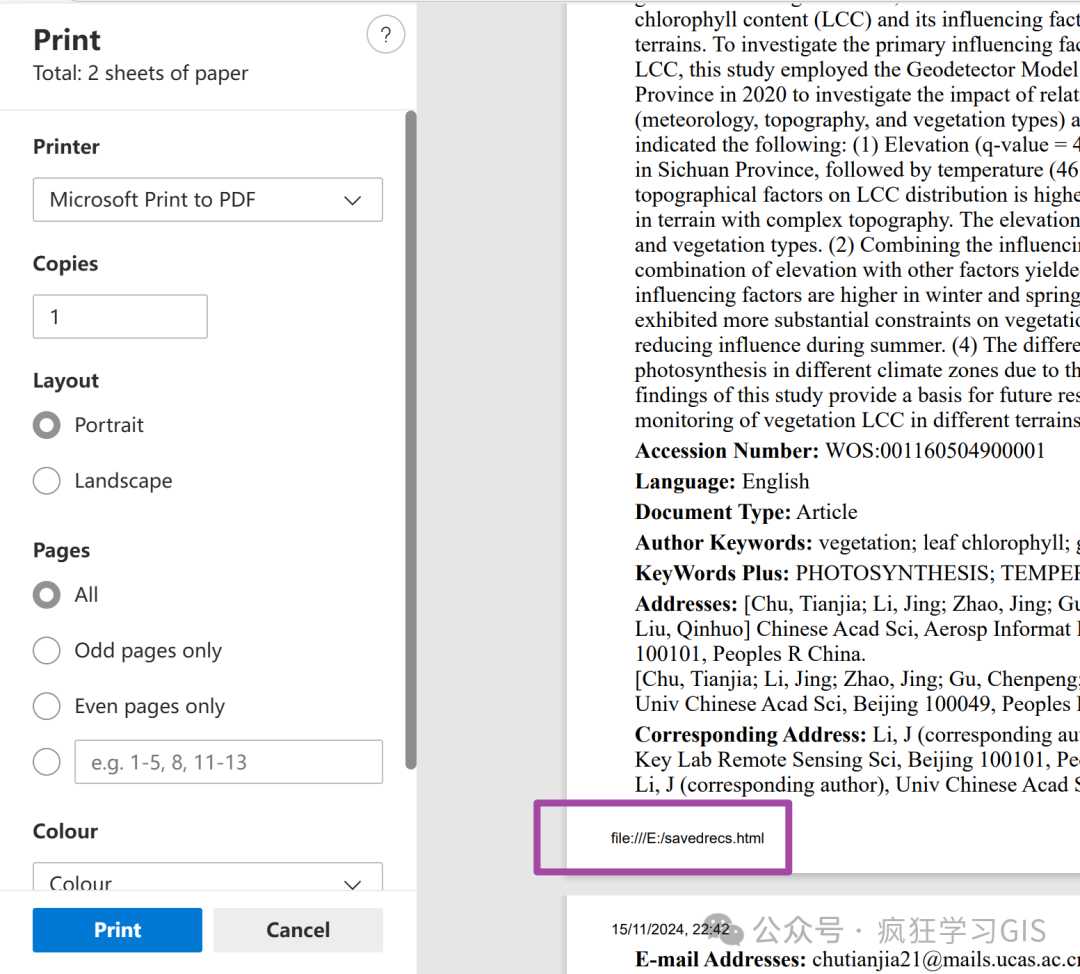
Task: Click the print settings scrollbar
Action: tap(411, 439)
